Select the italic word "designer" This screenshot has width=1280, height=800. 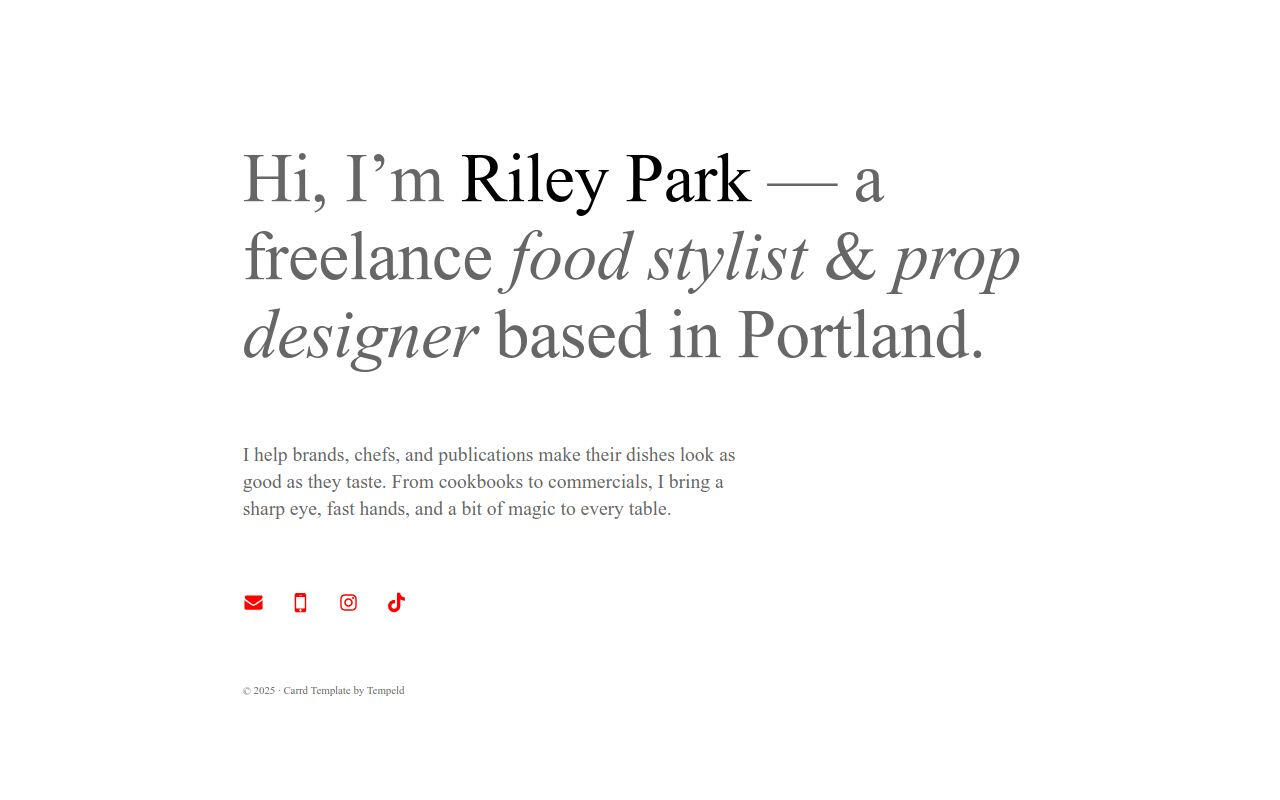tap(360, 335)
